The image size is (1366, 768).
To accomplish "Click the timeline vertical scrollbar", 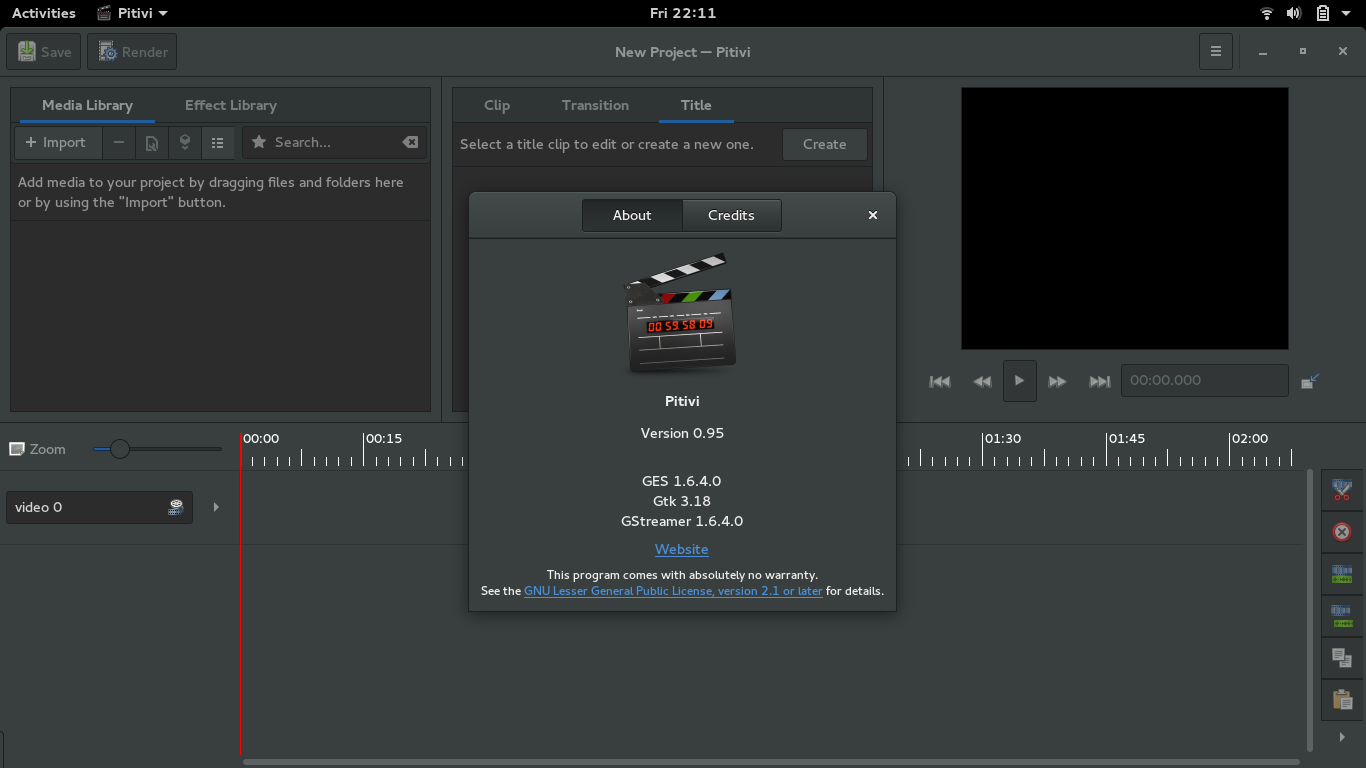I will pos(1311,610).
